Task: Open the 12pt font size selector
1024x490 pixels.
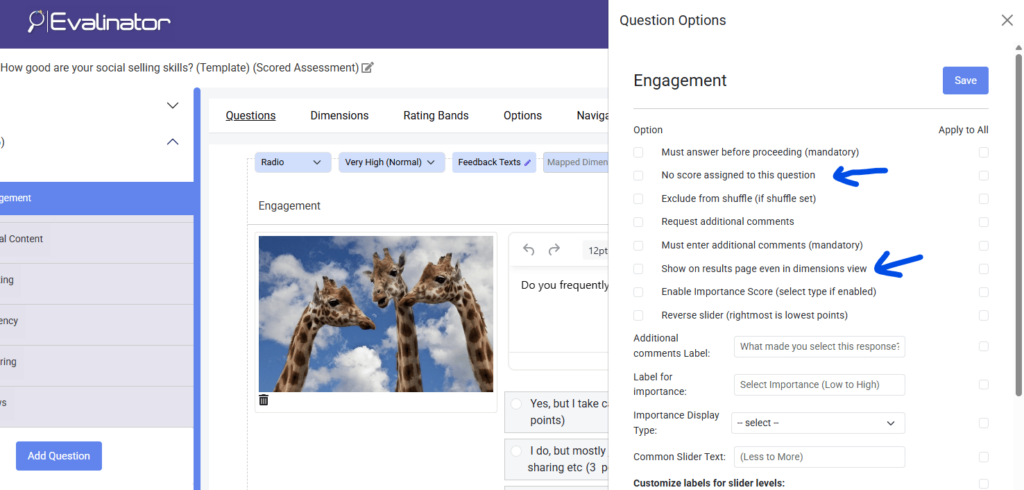Action: point(596,250)
